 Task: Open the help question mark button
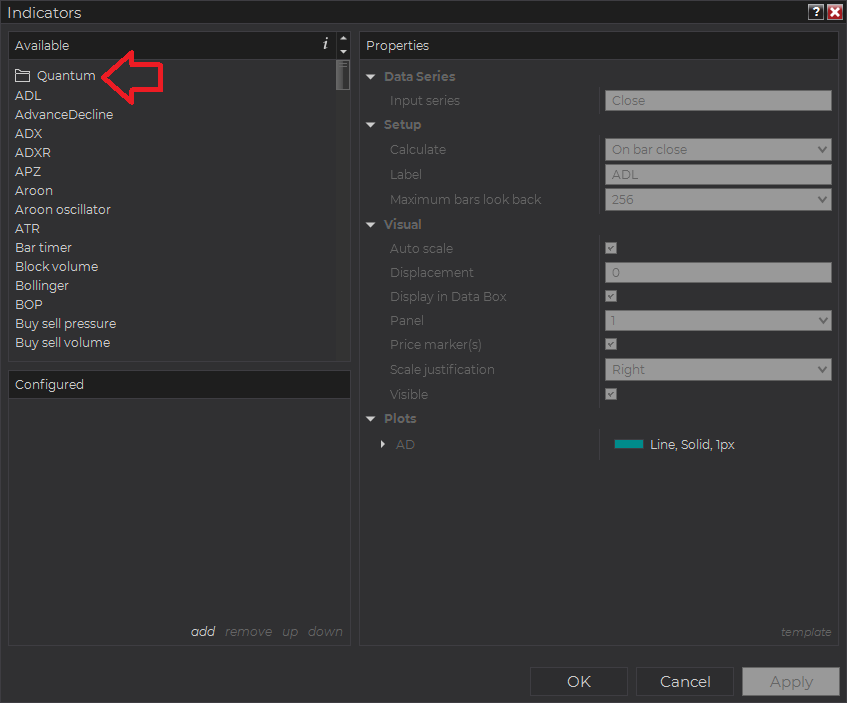(816, 12)
